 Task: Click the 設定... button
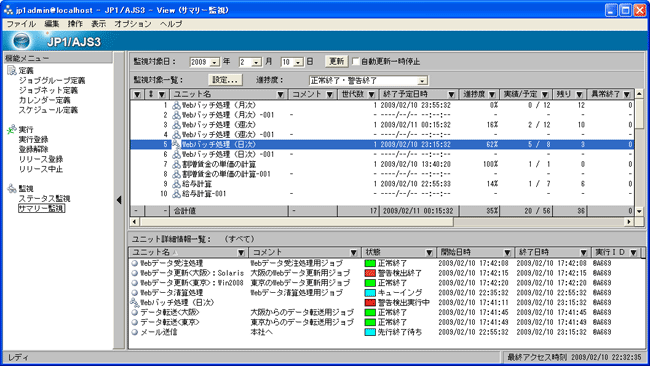(225, 80)
